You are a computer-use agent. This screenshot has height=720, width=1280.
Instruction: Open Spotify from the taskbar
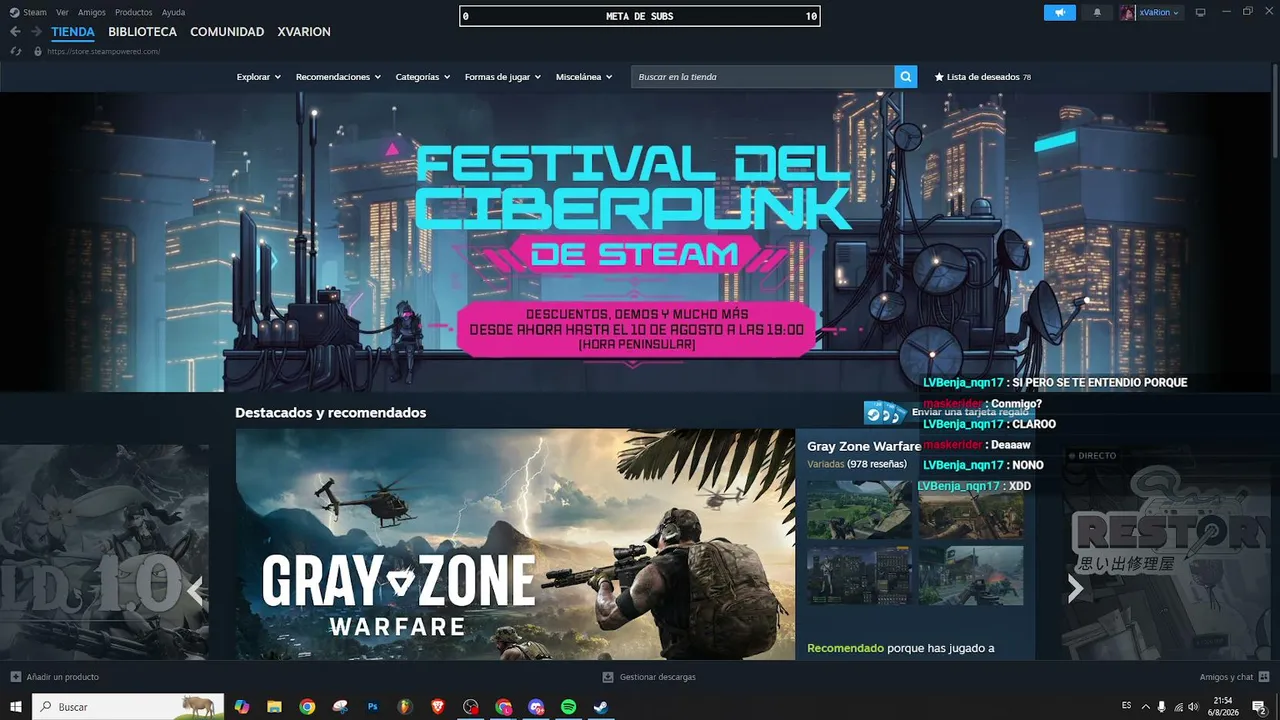pos(568,707)
